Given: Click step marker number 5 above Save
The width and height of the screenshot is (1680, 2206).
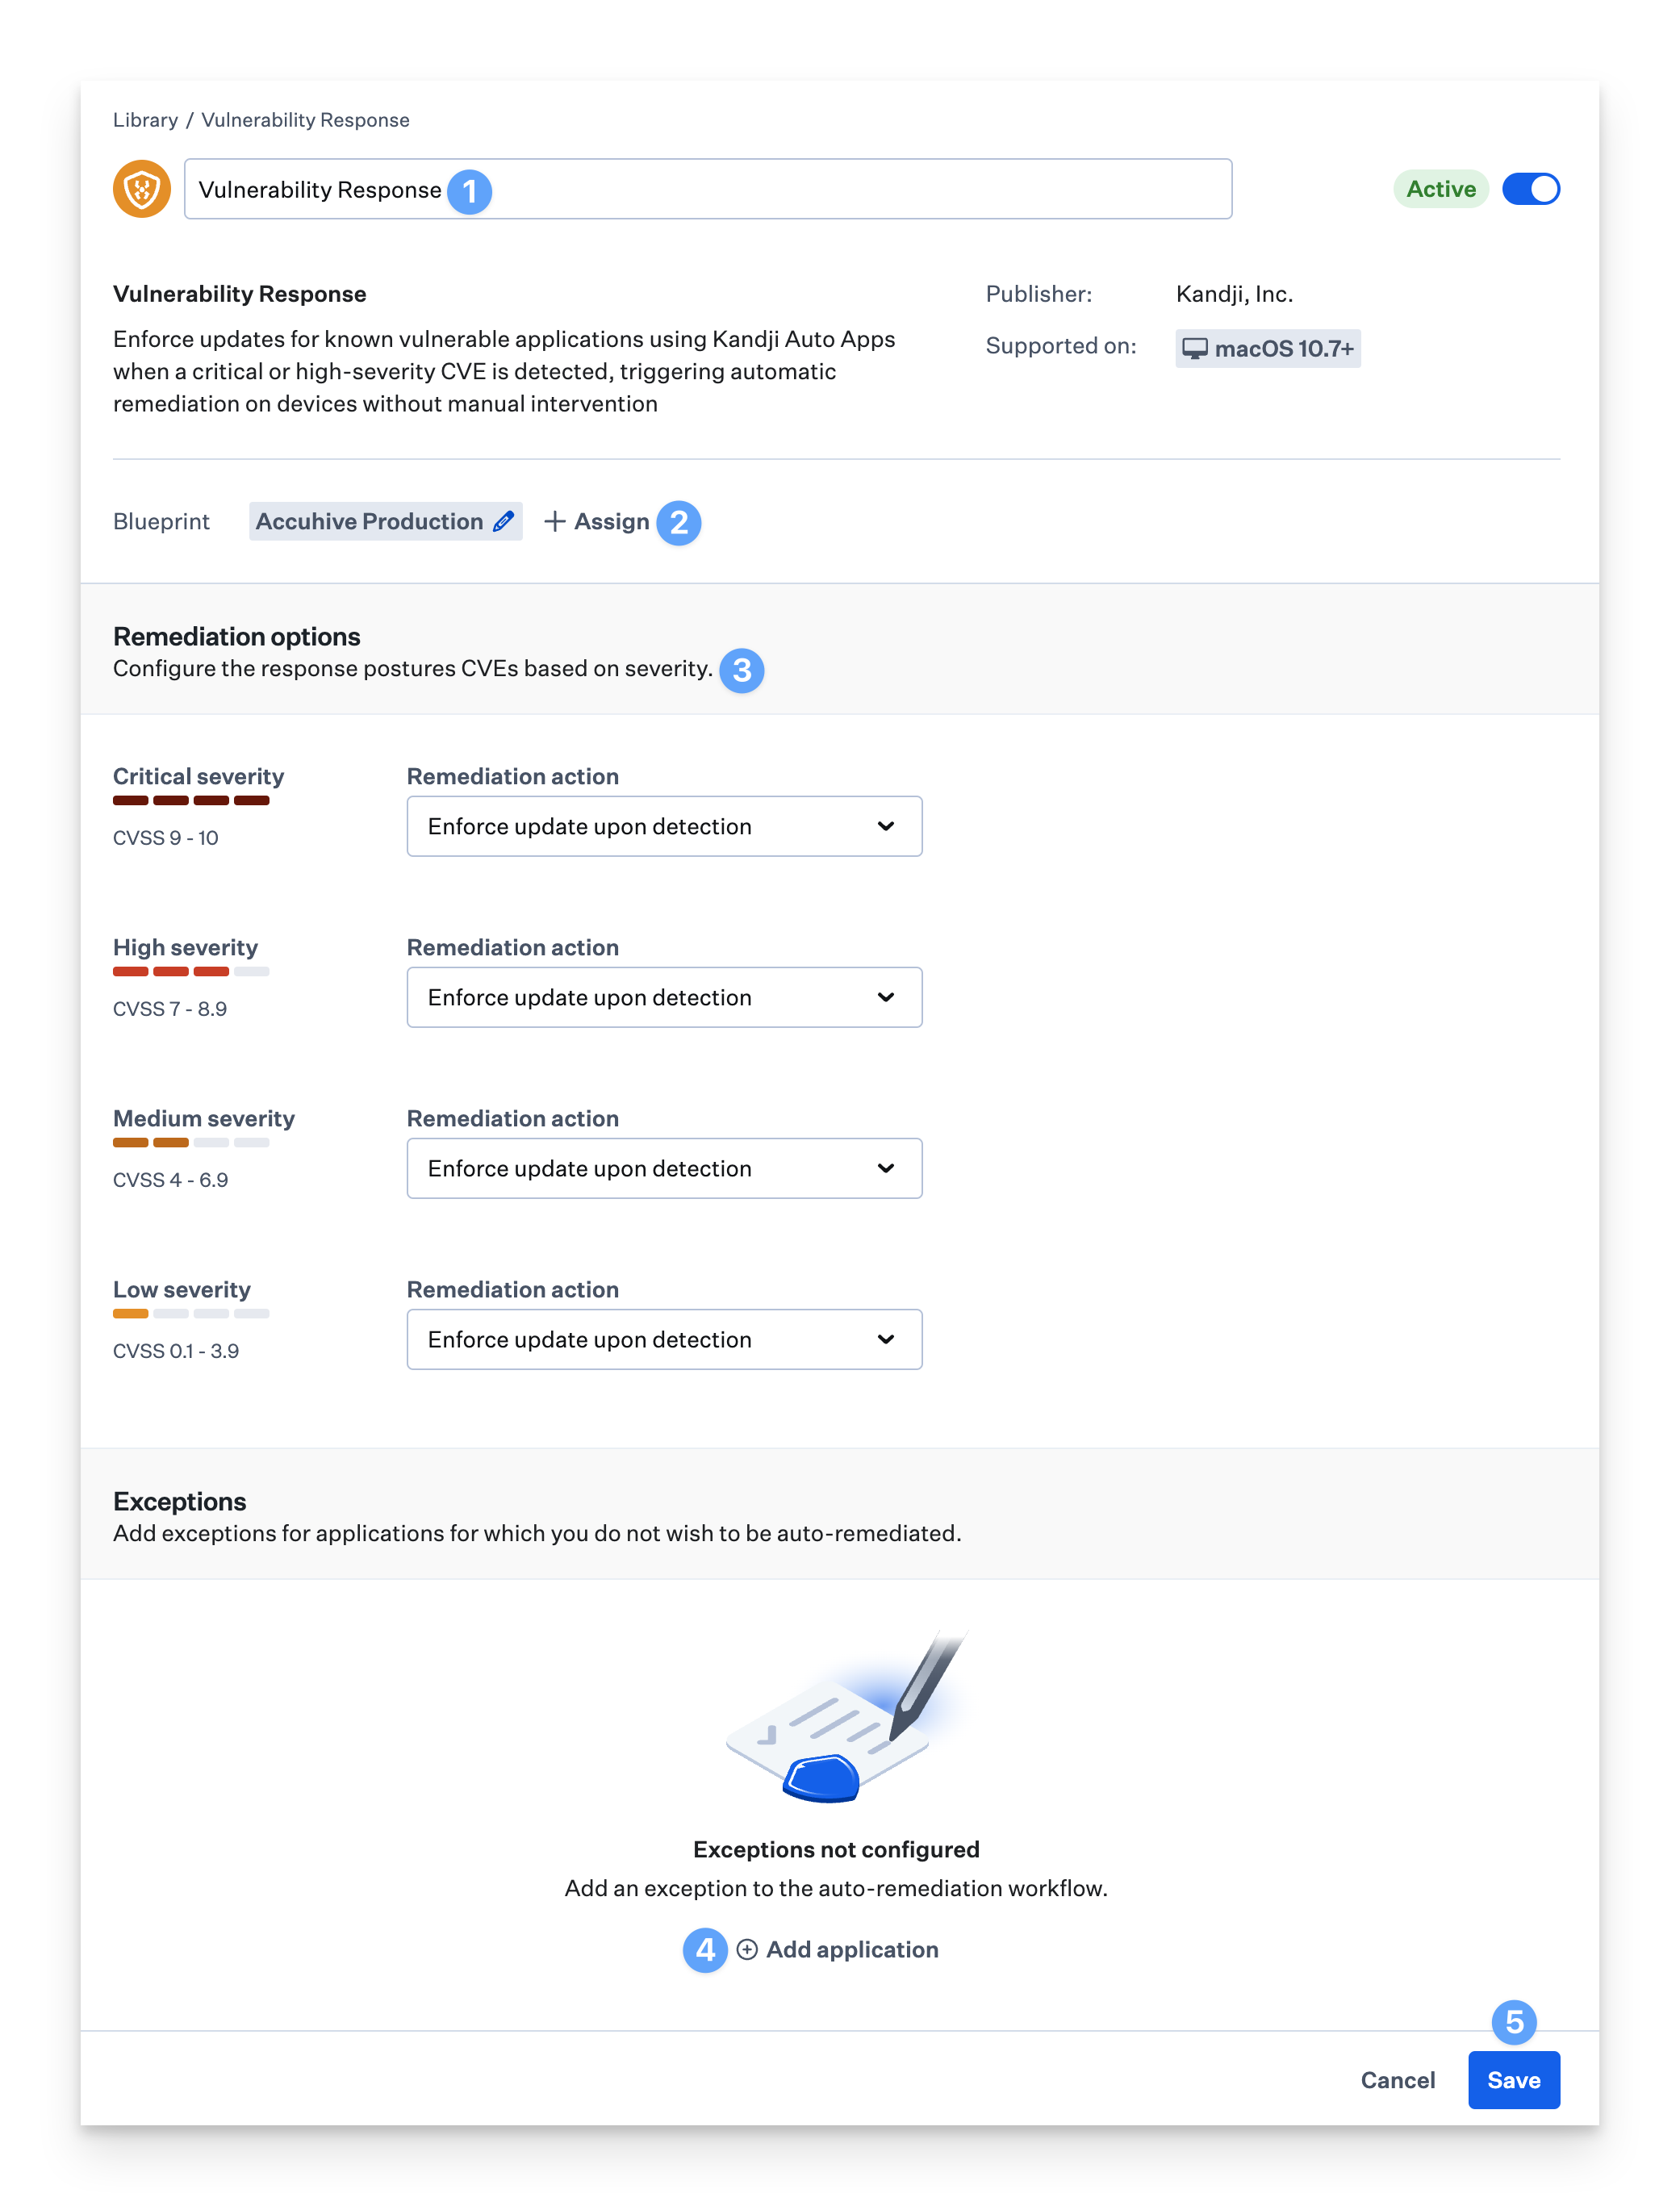Looking at the screenshot, I should (1514, 2022).
